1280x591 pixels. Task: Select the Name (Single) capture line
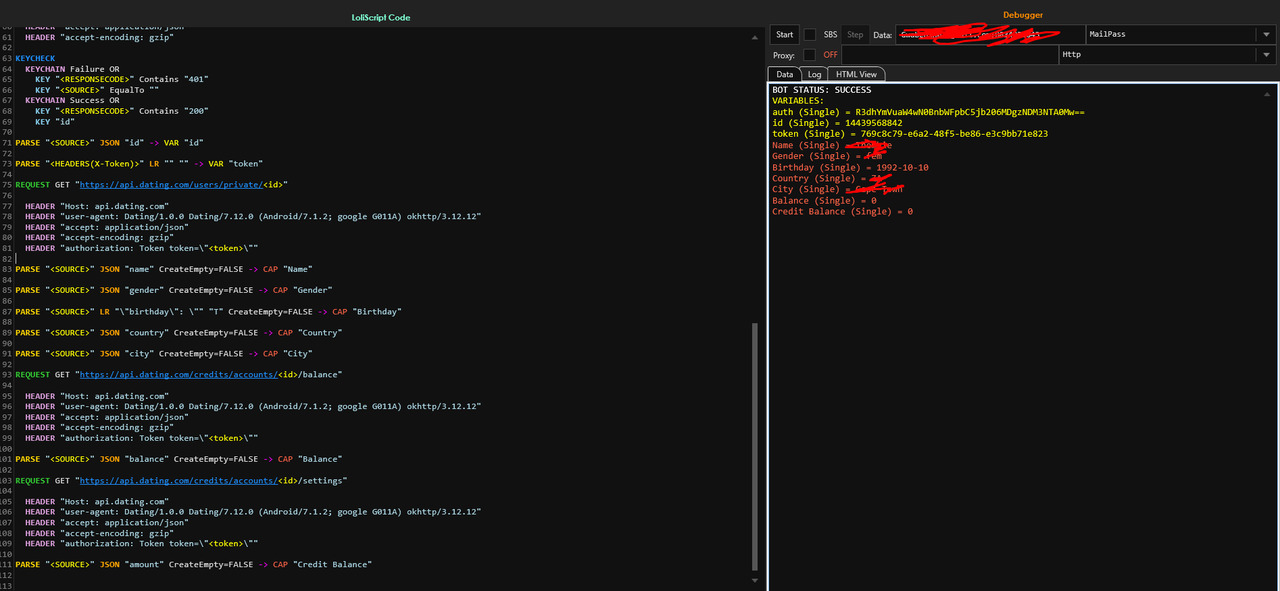click(831, 145)
